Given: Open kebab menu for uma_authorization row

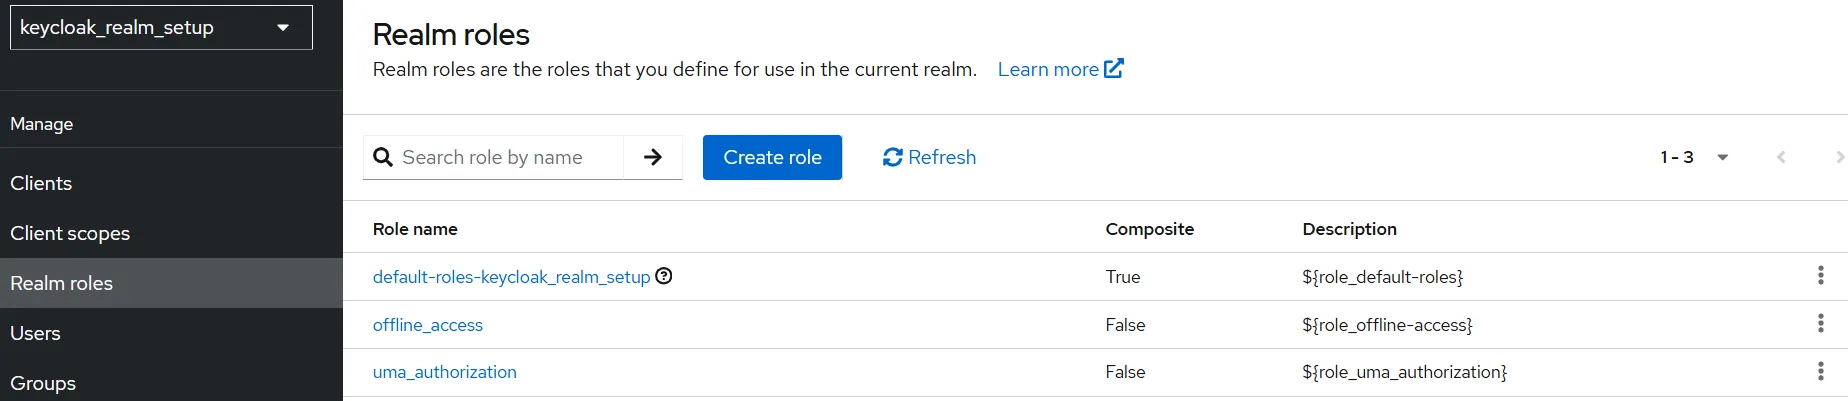Looking at the screenshot, I should (x=1820, y=371).
